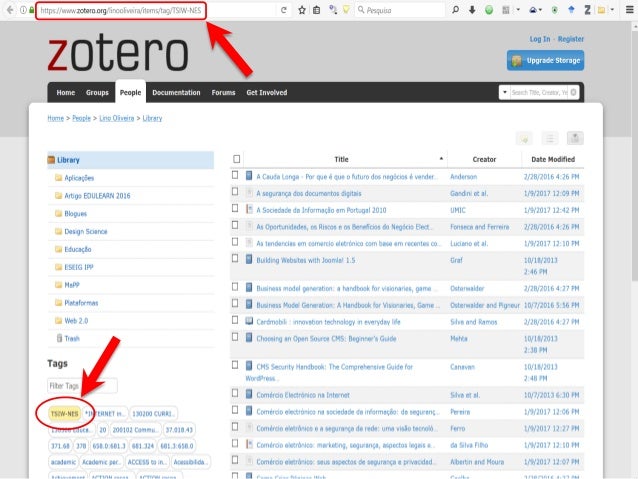The width and height of the screenshot is (638, 479).
Task: Click the book icon for CMS Security Handbook
Action: pos(249,366)
